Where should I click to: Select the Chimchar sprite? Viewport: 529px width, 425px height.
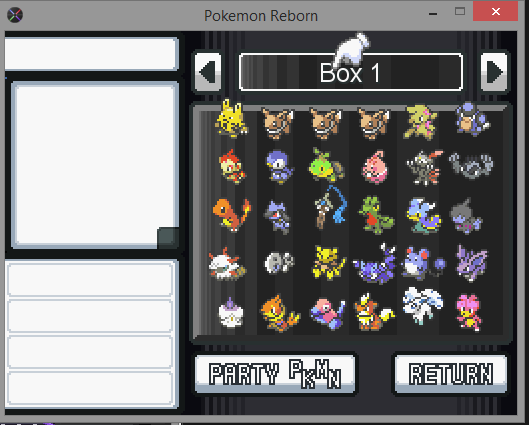coord(232,167)
